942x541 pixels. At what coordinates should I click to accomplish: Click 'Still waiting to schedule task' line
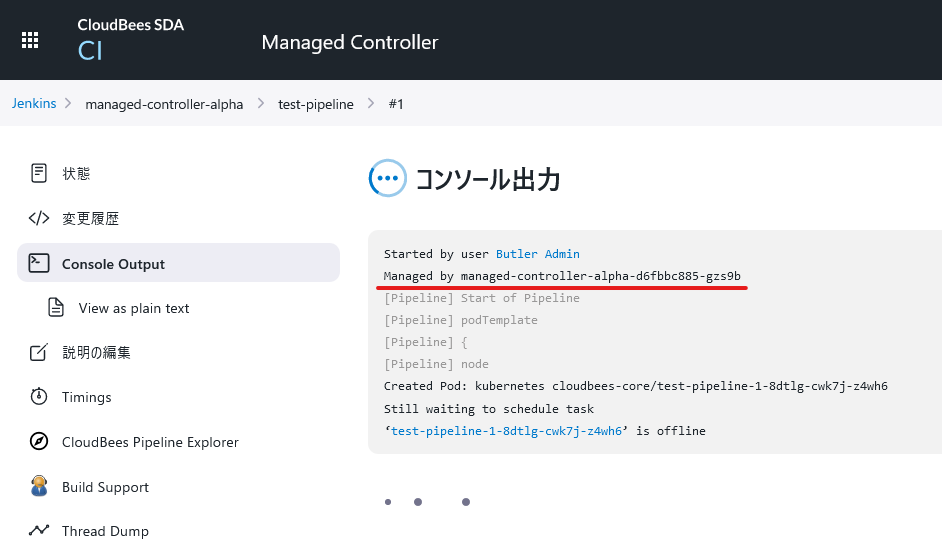[x=489, y=409]
